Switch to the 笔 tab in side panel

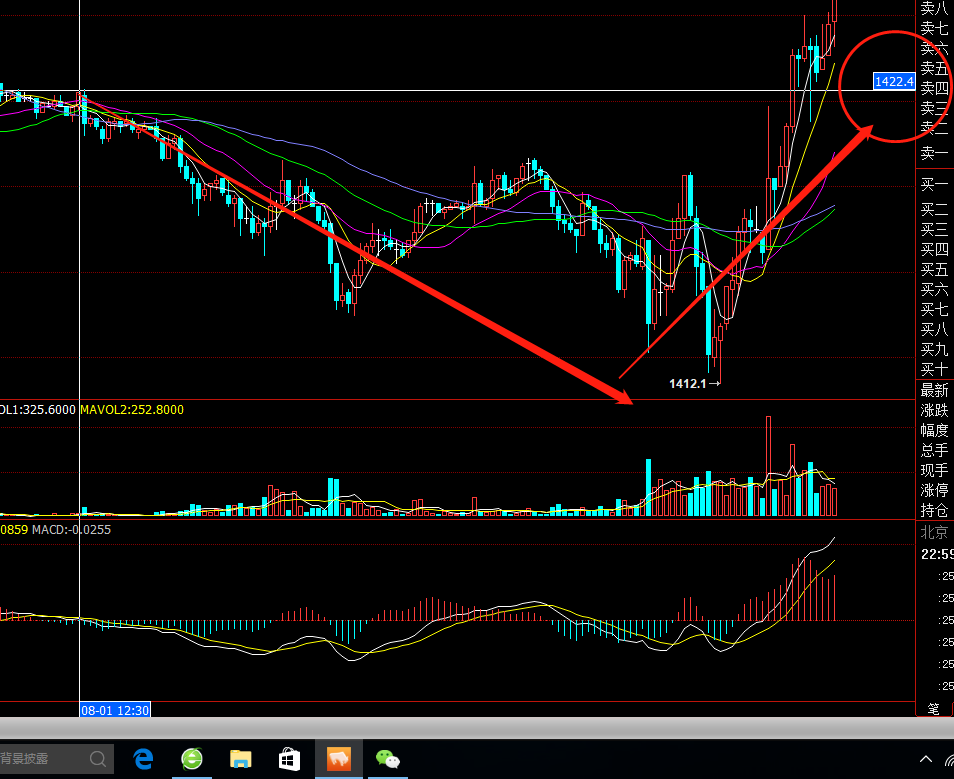point(933,708)
